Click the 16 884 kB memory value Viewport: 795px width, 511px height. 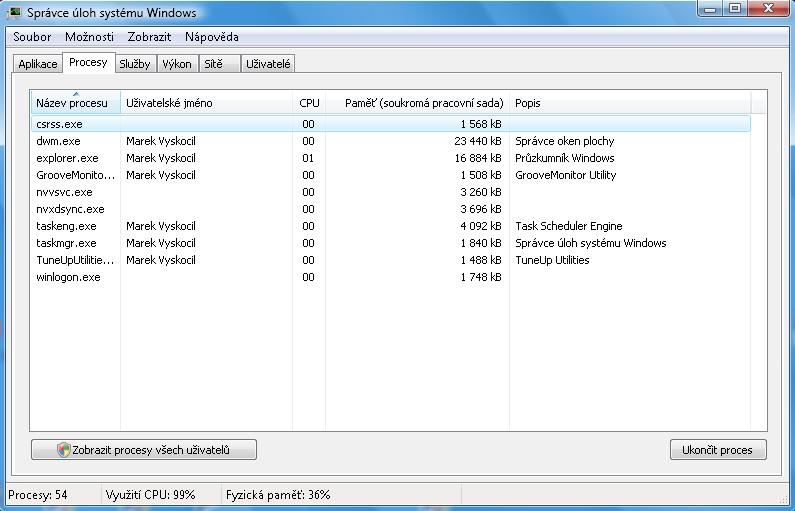click(478, 158)
